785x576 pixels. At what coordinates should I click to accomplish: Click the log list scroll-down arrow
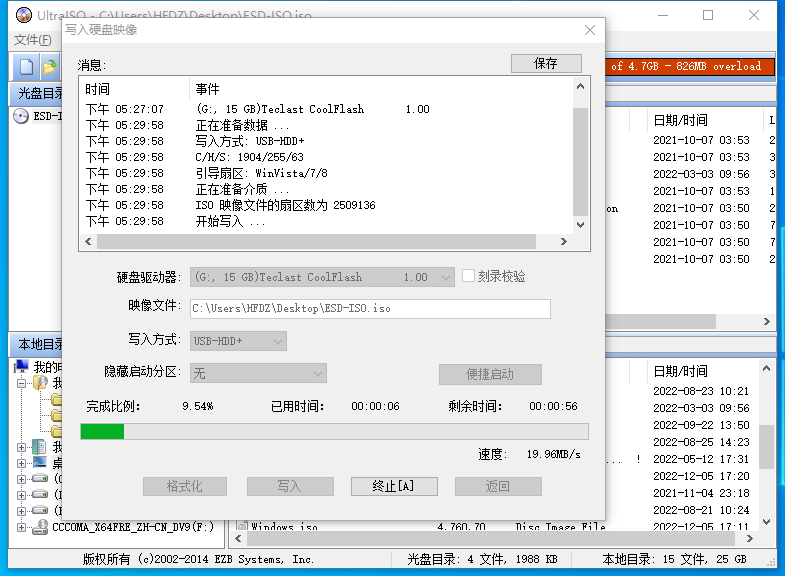580,225
